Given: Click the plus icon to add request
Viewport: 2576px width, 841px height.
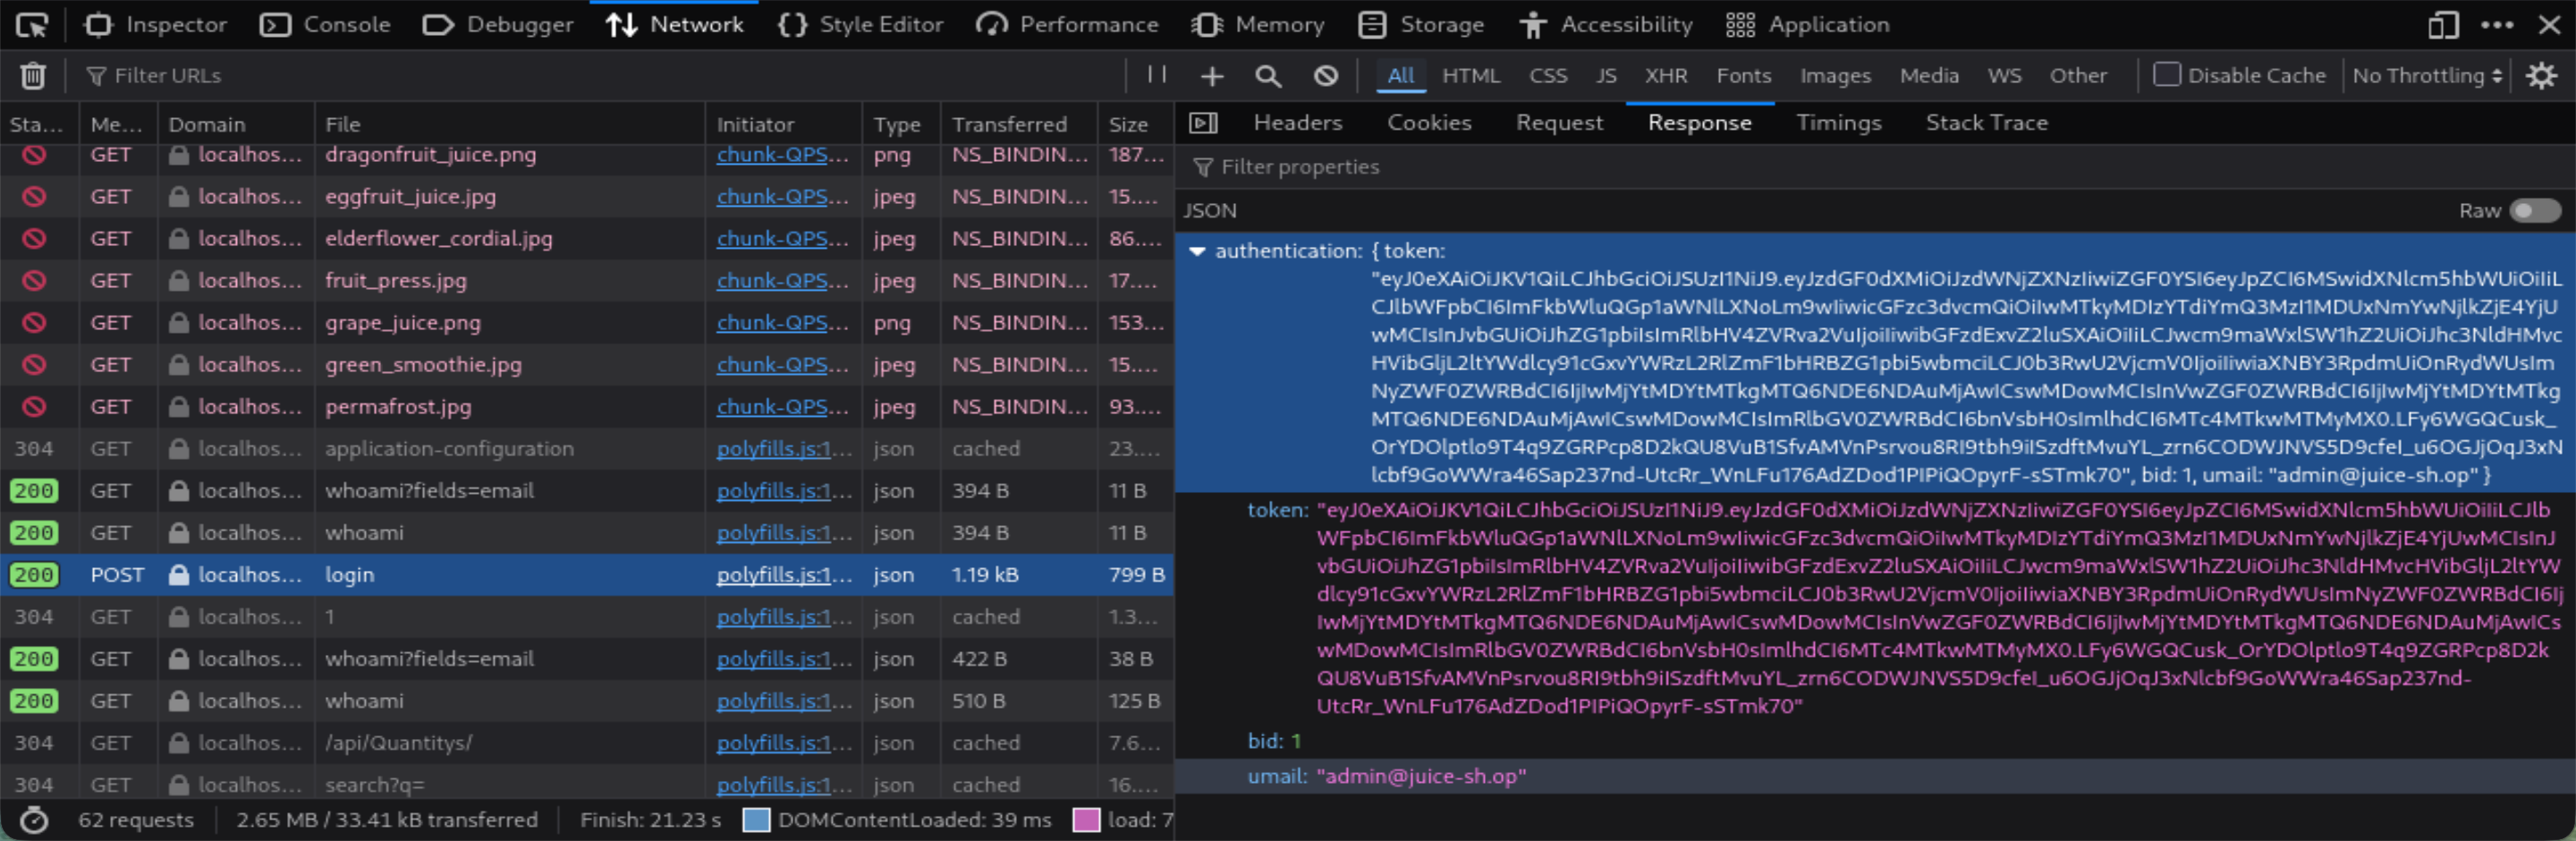Looking at the screenshot, I should pyautogui.click(x=1212, y=76).
